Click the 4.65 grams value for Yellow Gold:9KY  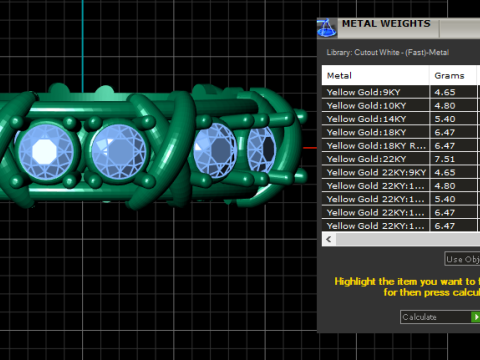[445, 92]
